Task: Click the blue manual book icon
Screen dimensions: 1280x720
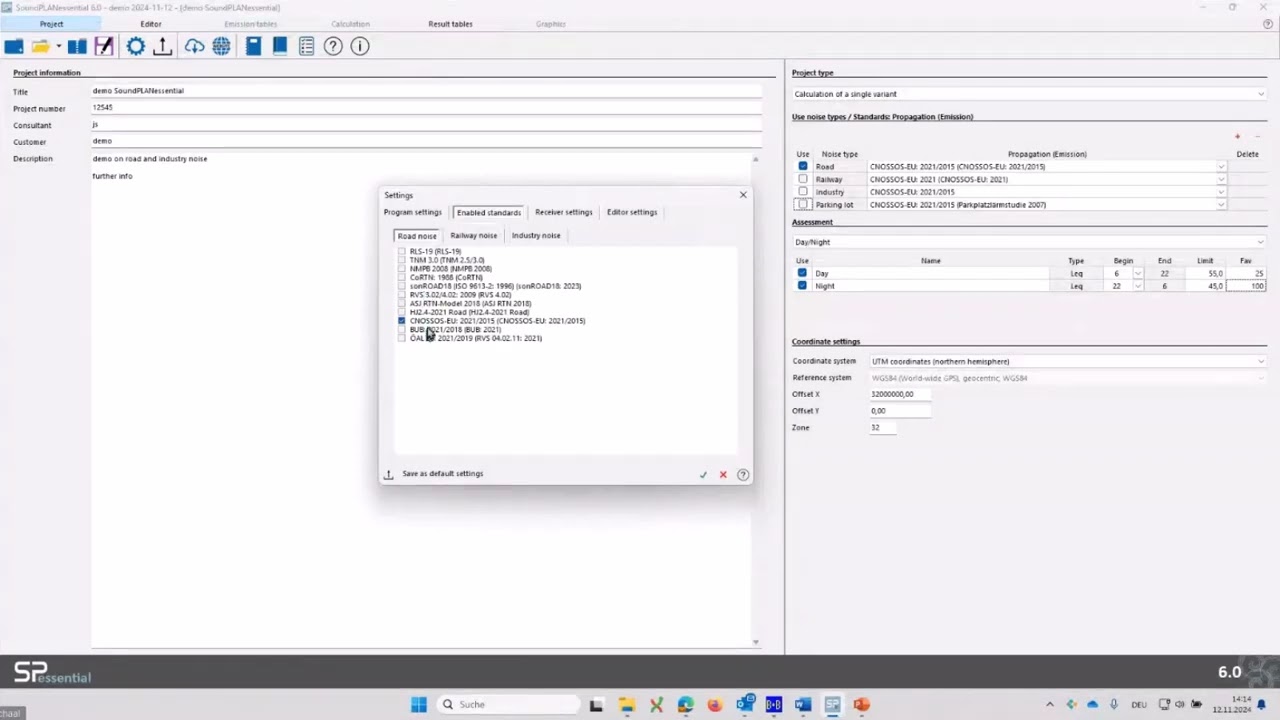Action: [280, 46]
